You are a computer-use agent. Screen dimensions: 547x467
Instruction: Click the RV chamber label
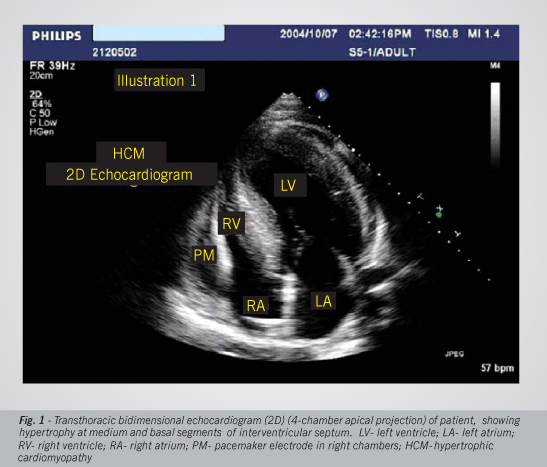231,224
